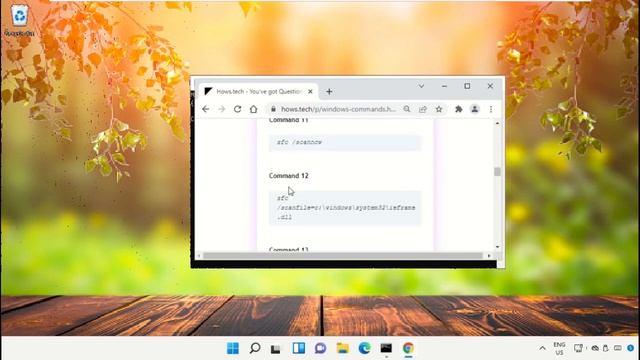Go back in Chrome browser
This screenshot has width=640, height=360.
(x=206, y=109)
